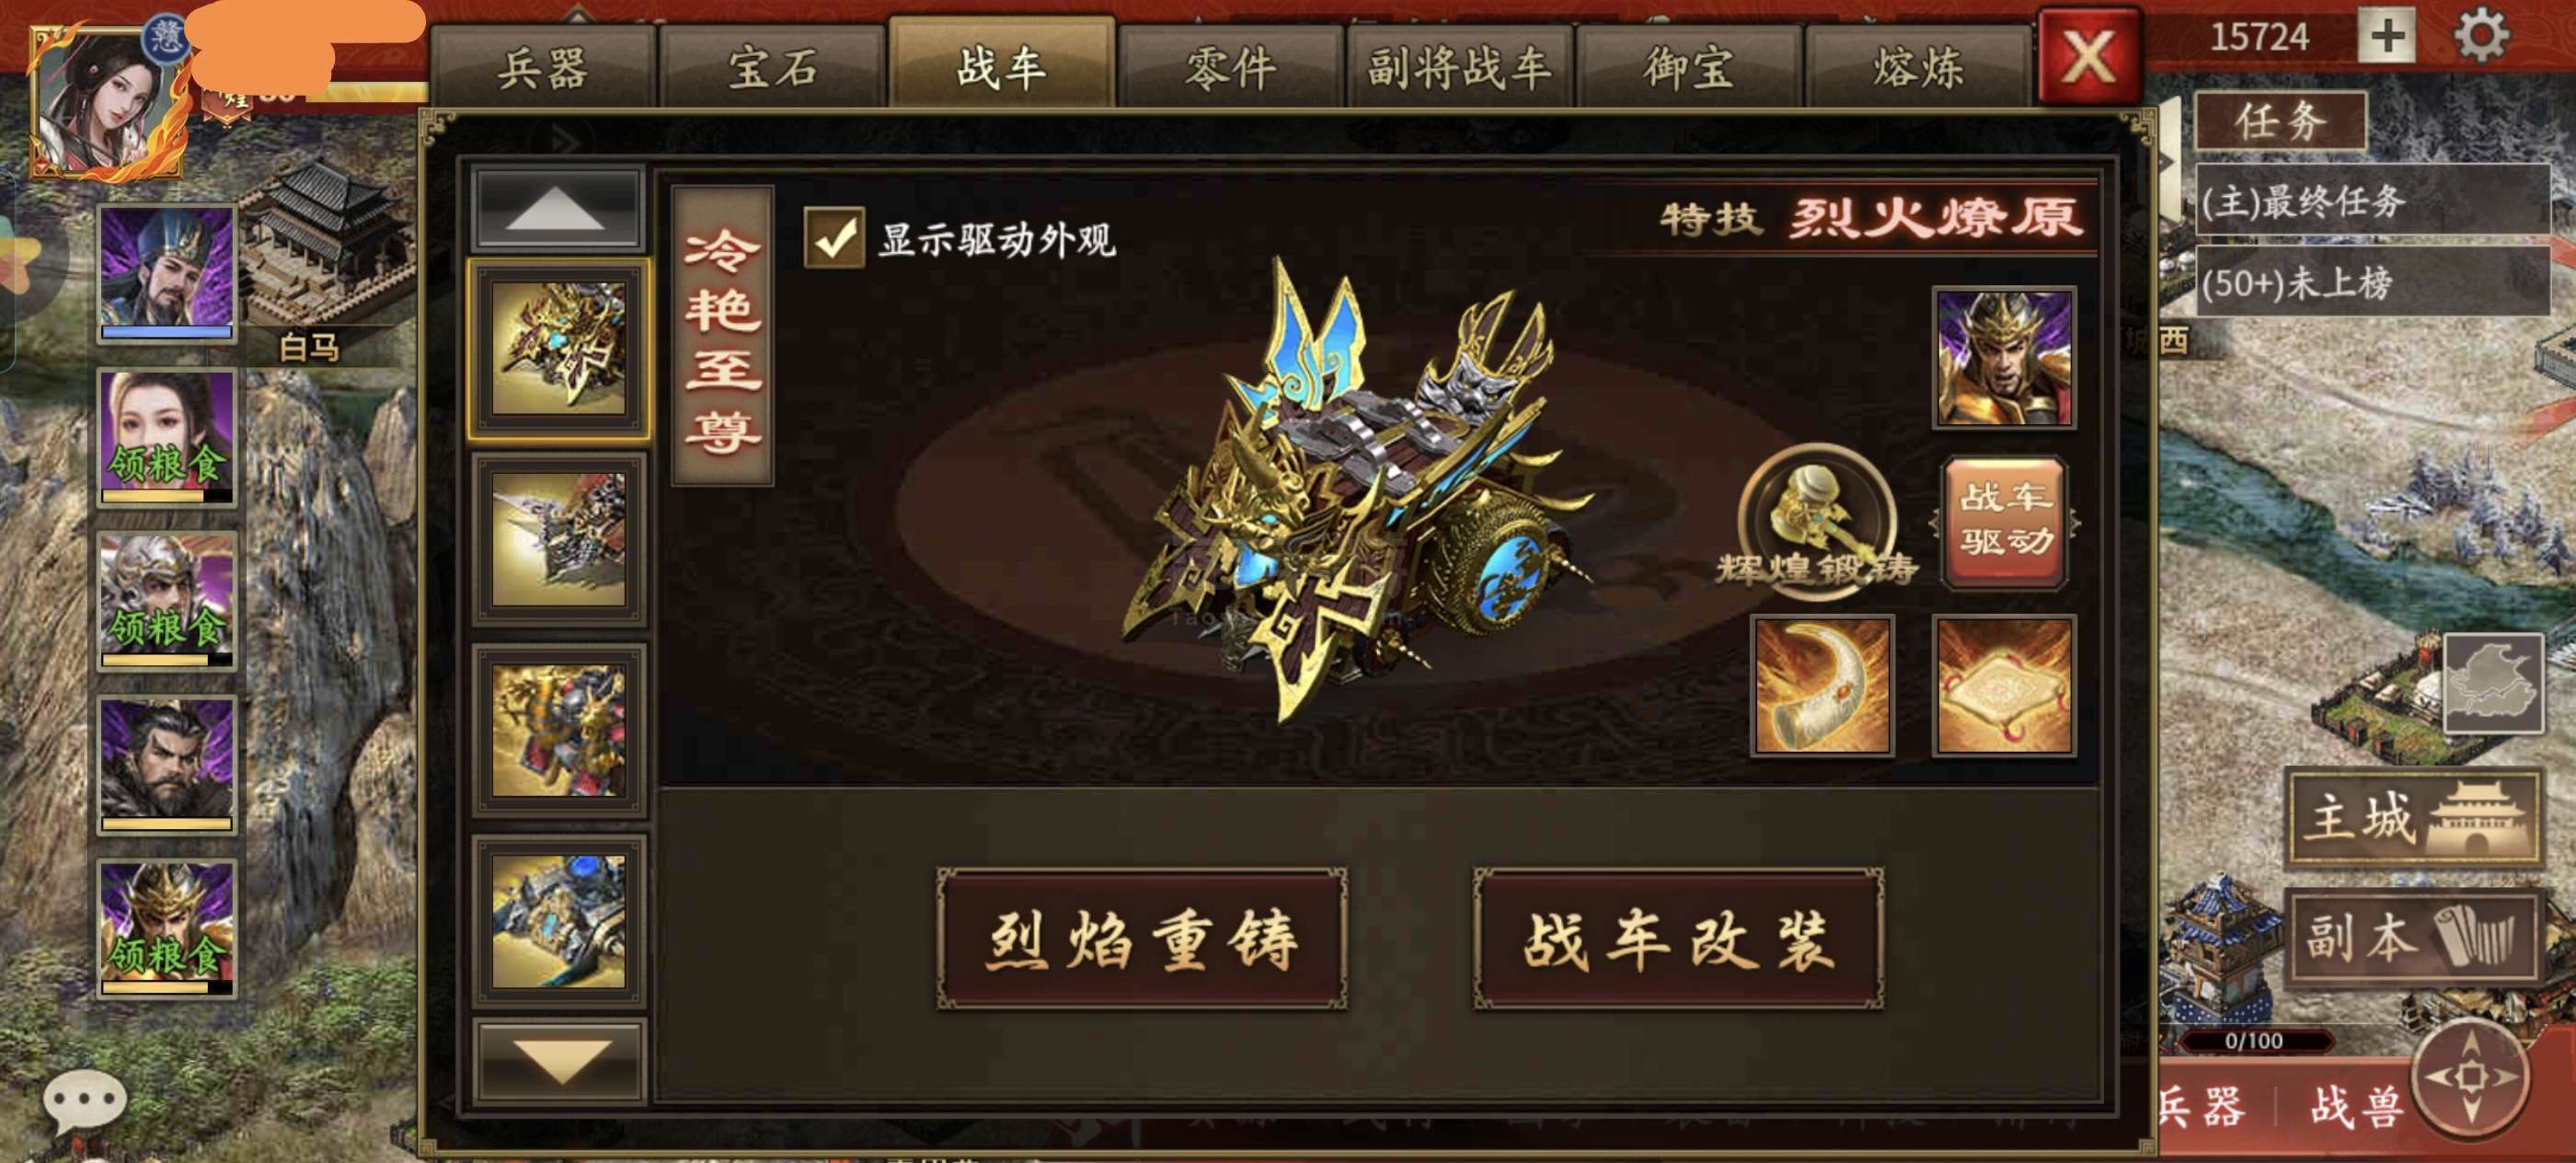This screenshot has height=1163, width=2576.
Task: Switch to the 宝石 tab
Action: coord(772,68)
